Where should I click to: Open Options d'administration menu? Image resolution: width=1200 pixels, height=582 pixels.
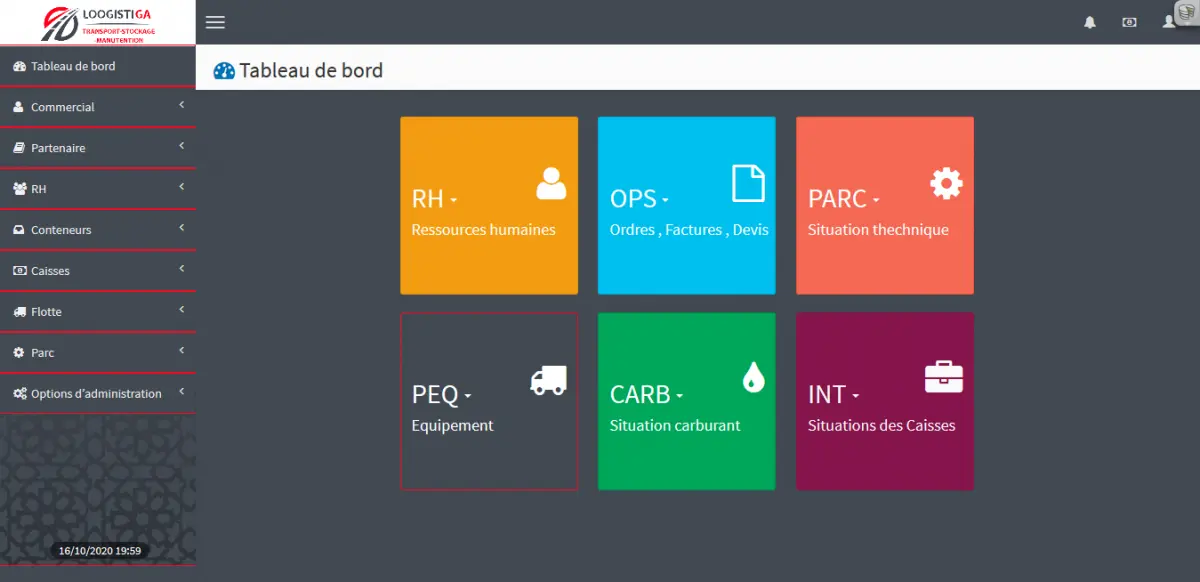coord(97,394)
